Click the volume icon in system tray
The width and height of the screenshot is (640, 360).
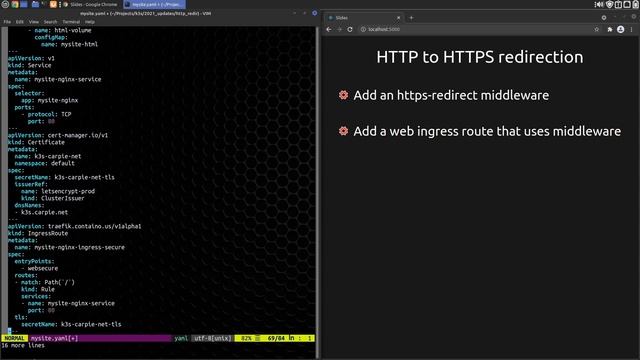point(599,4)
